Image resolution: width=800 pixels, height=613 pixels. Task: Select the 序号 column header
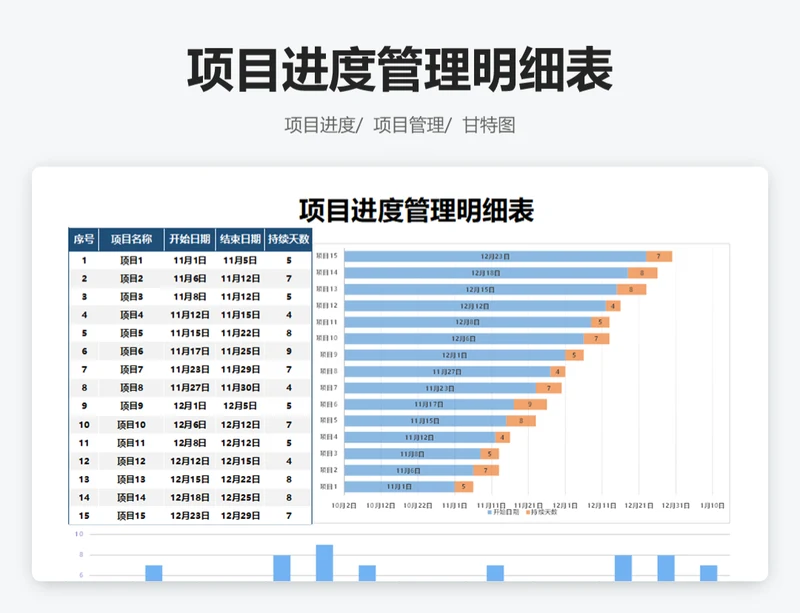[84, 239]
